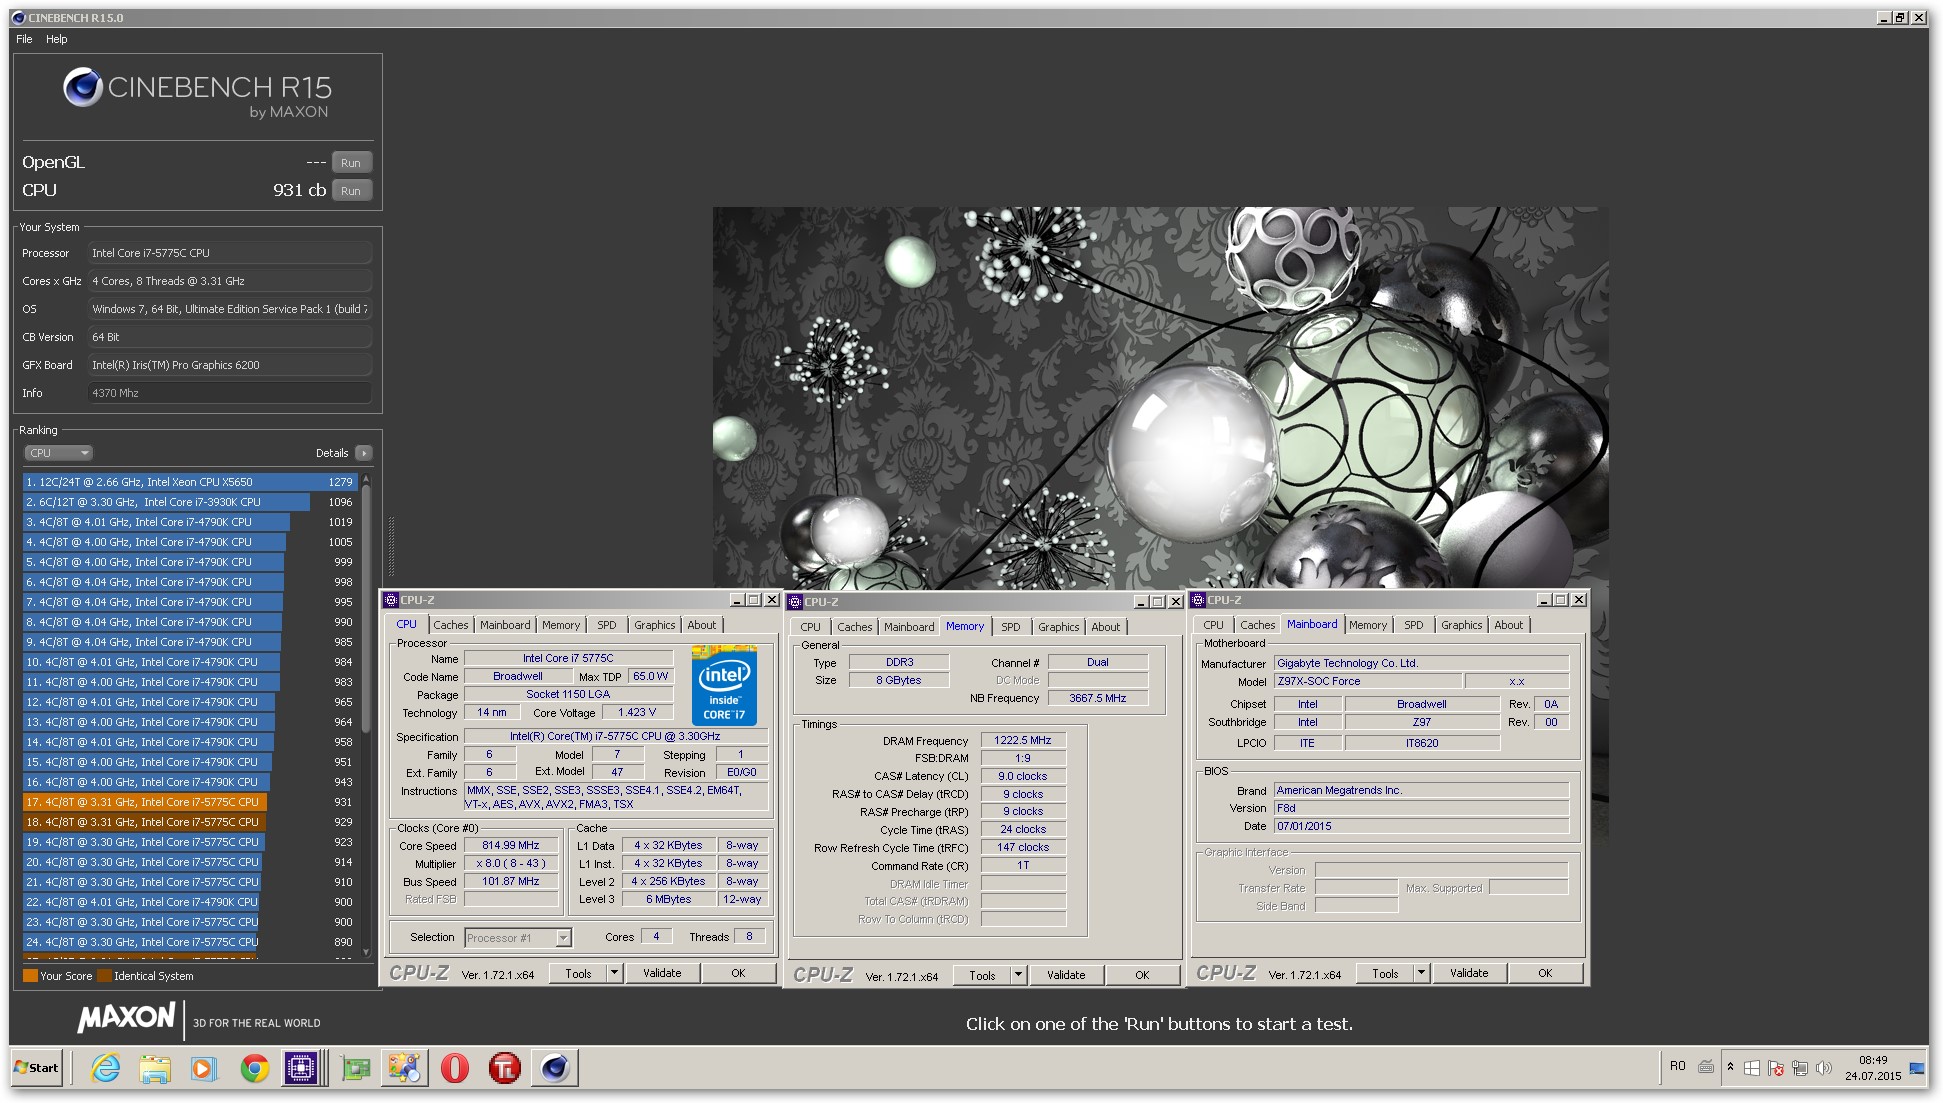Open the network tray icon

pyautogui.click(x=1800, y=1068)
